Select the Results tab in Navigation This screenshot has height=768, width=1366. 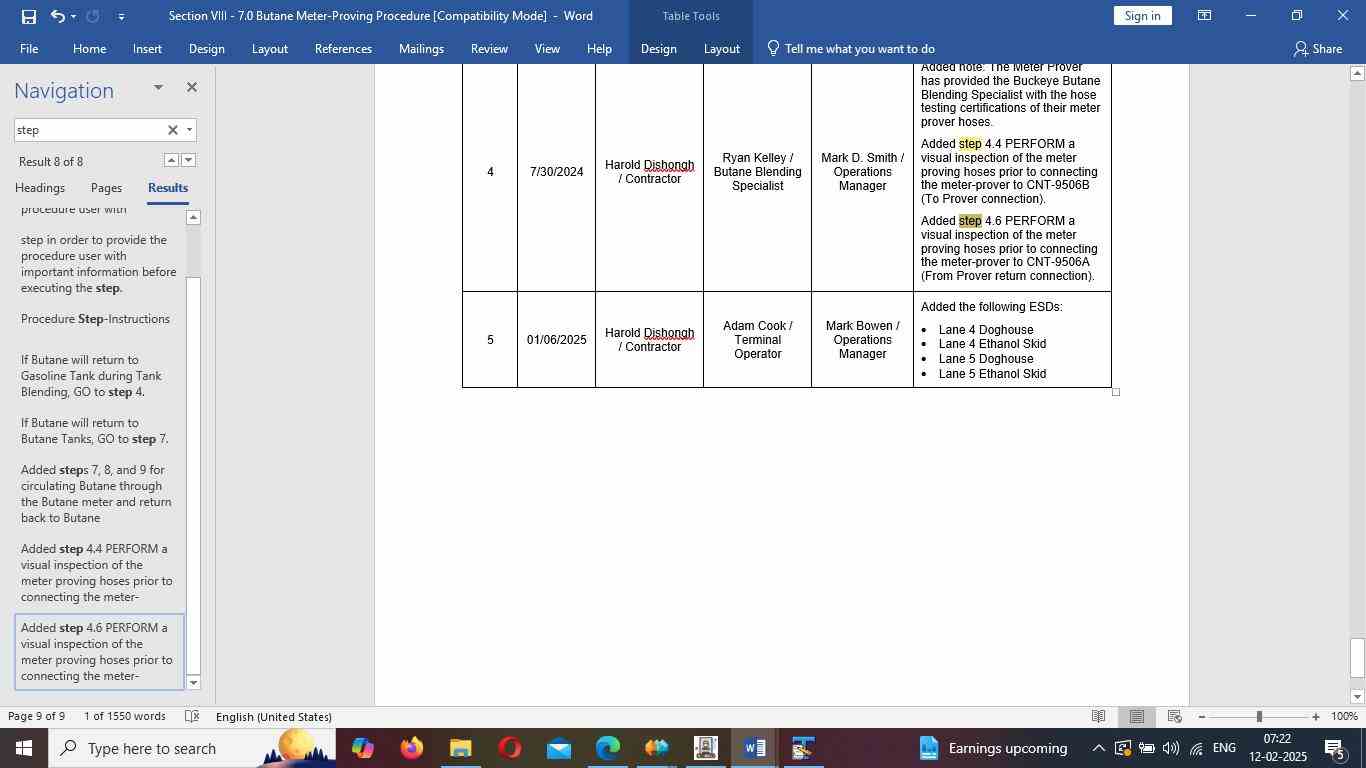pyautogui.click(x=168, y=188)
